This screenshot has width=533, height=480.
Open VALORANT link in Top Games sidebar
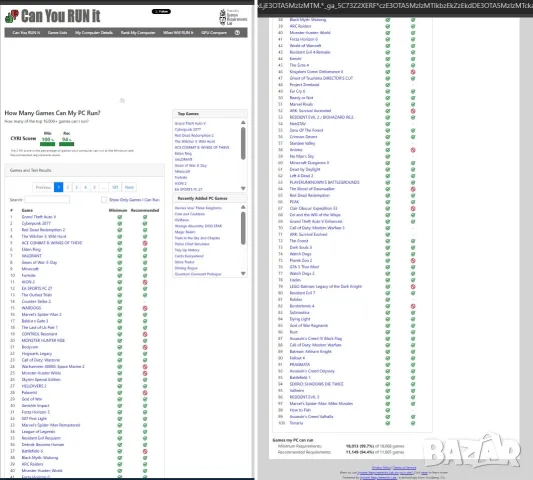184,159
